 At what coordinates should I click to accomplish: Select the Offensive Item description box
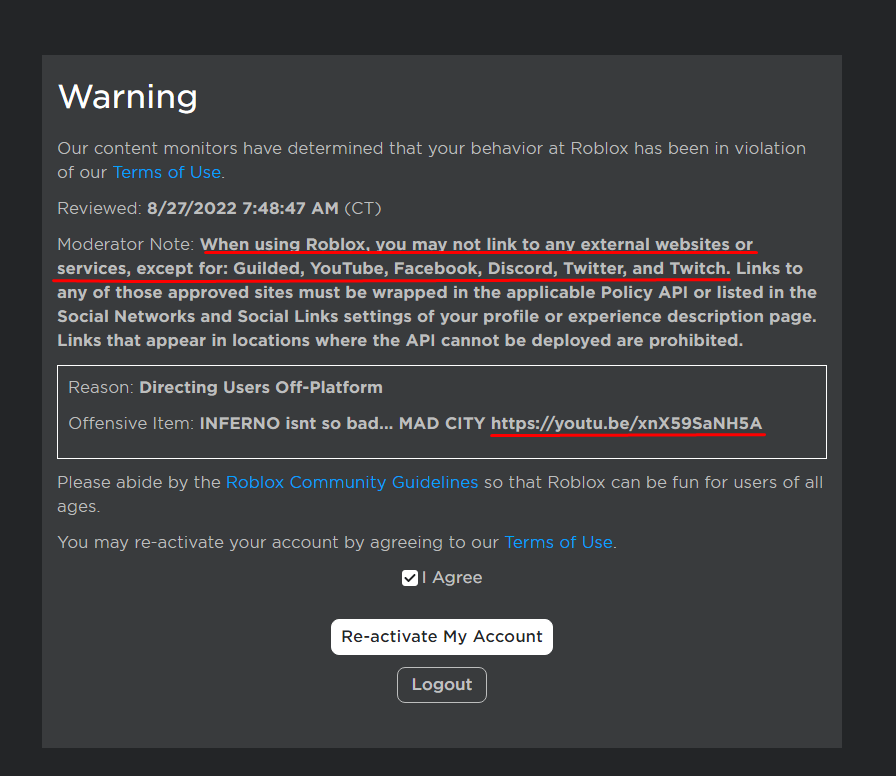[x=442, y=412]
